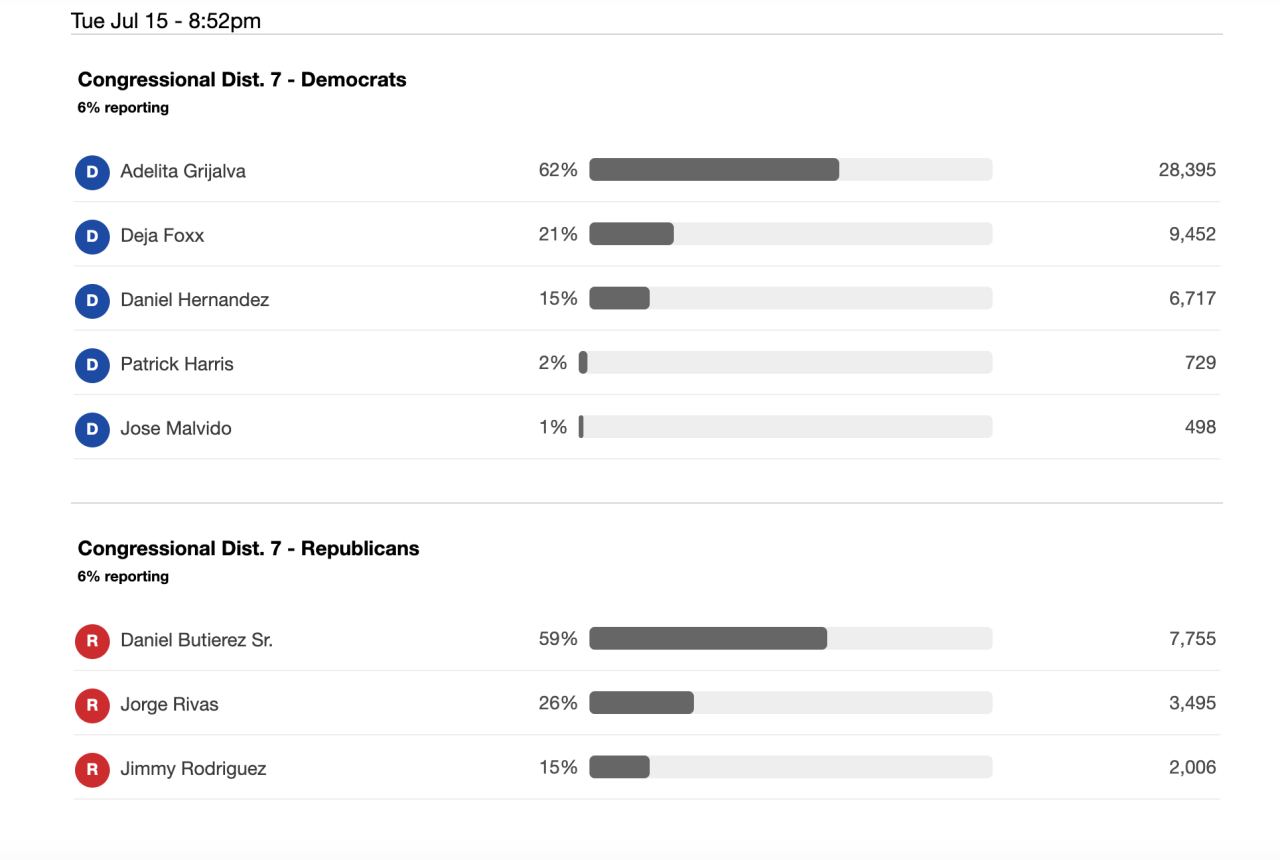This screenshot has width=1280, height=860.
Task: Select the D badge next to Jose Malvido
Action: coord(92,429)
